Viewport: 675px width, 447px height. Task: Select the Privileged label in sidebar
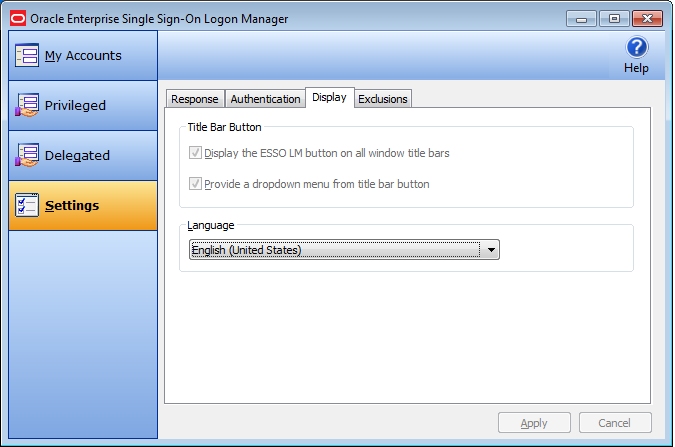tap(75, 106)
